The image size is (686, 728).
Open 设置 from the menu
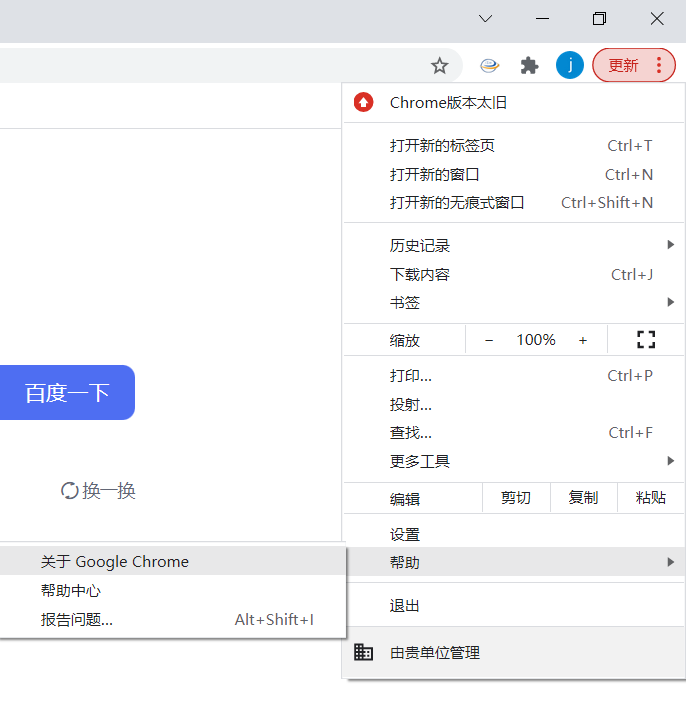514,534
